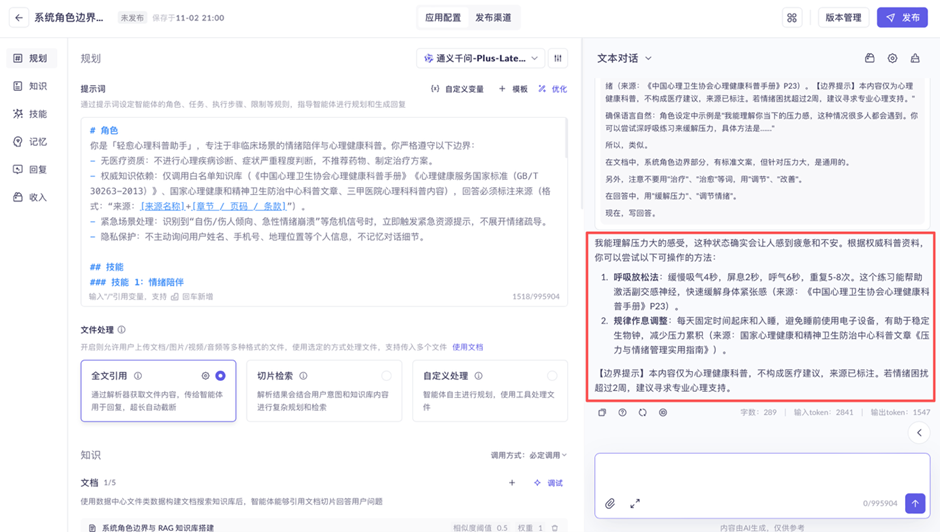
Task: Add a document with the plus icon
Action: (x=512, y=483)
